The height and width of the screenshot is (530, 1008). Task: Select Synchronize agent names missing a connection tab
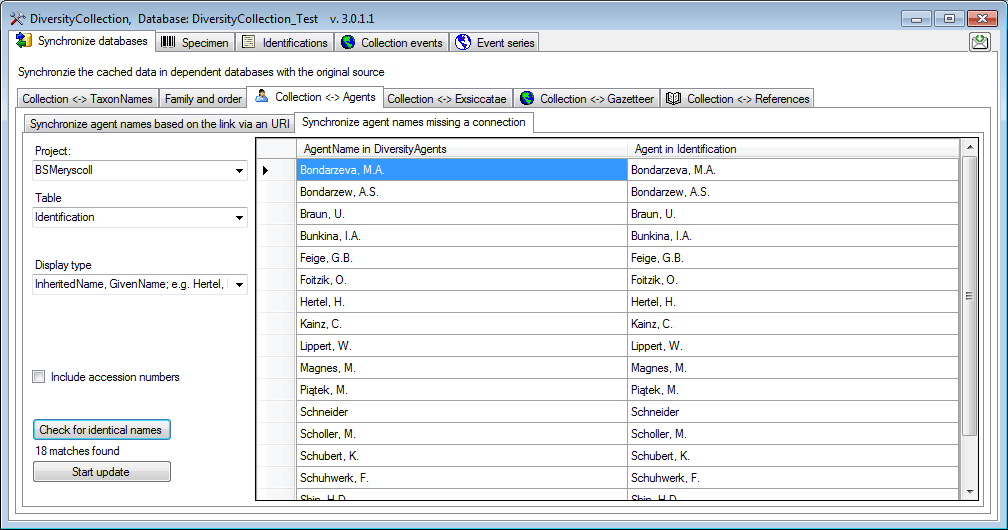point(413,122)
